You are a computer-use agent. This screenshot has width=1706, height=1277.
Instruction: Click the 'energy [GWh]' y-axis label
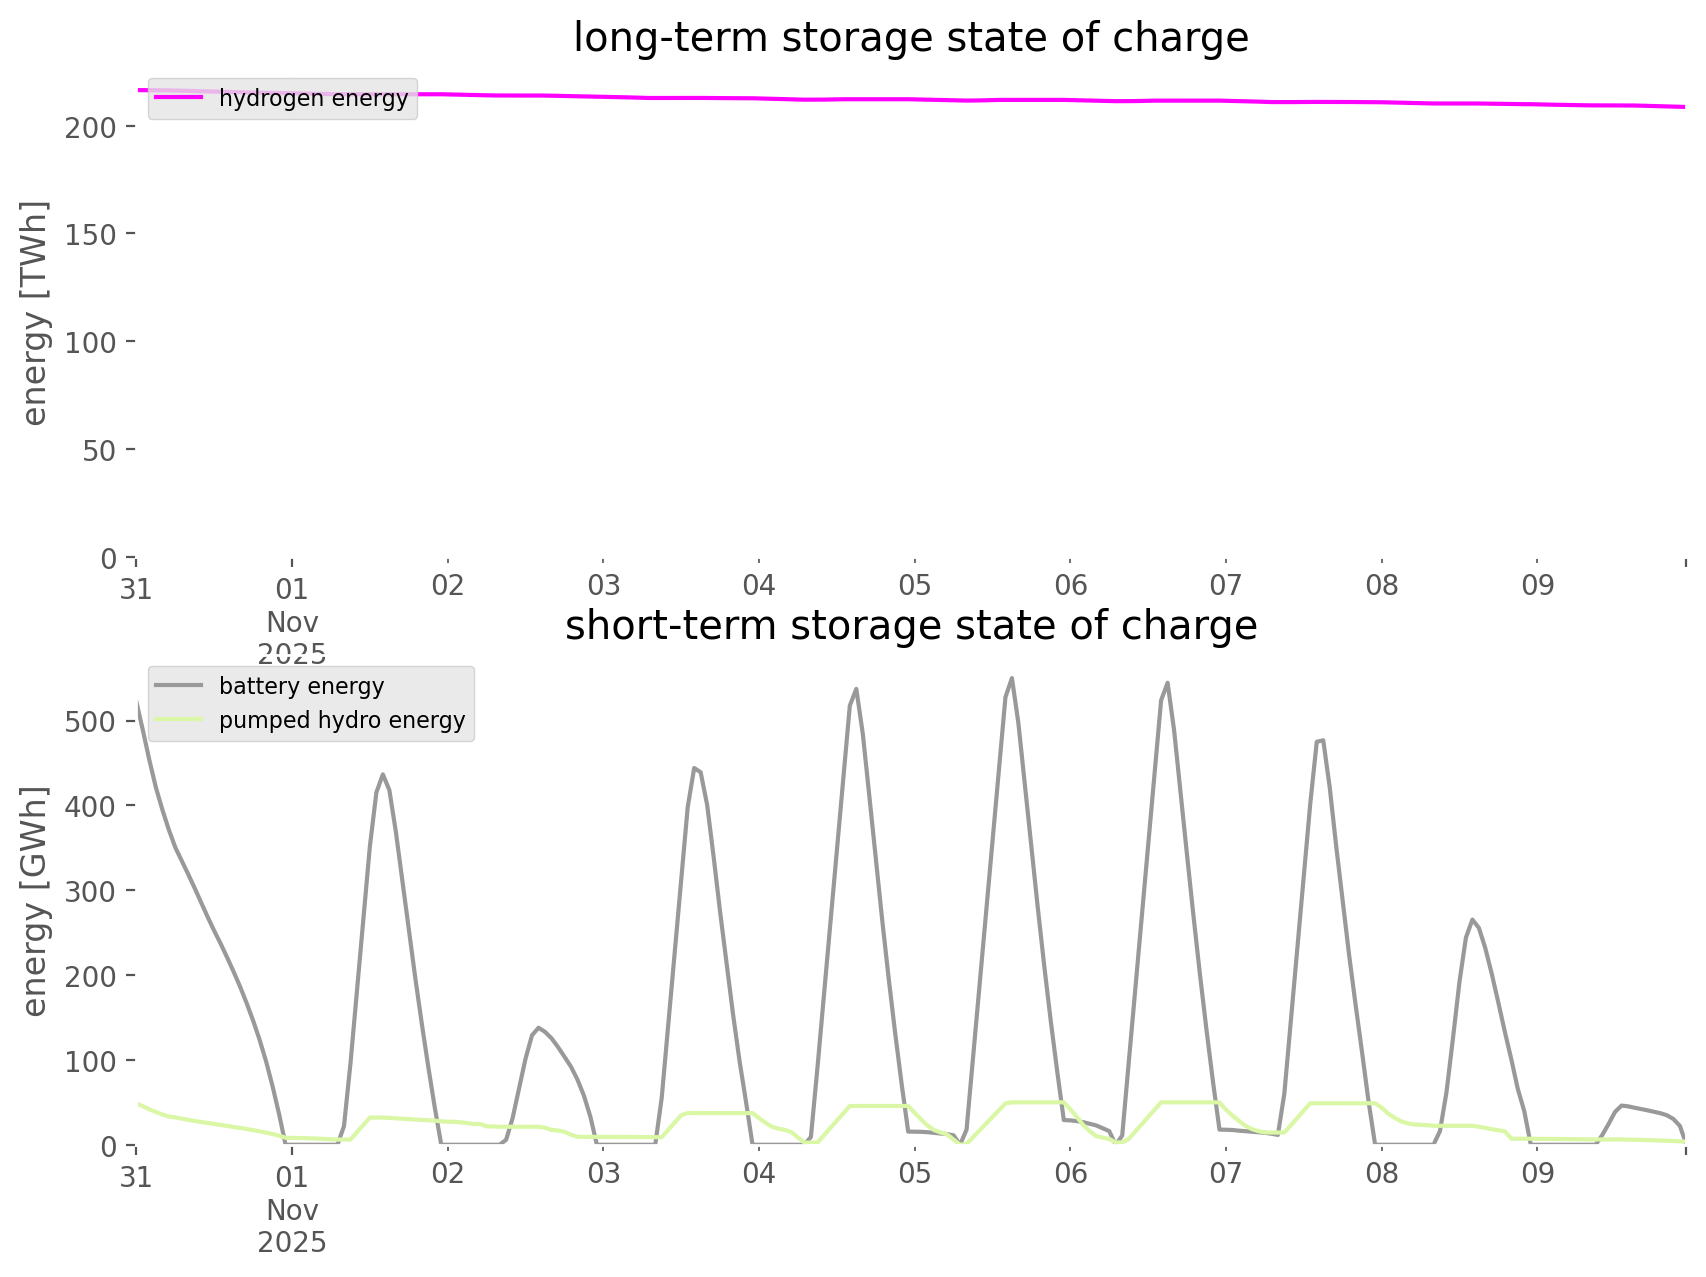click(35, 901)
